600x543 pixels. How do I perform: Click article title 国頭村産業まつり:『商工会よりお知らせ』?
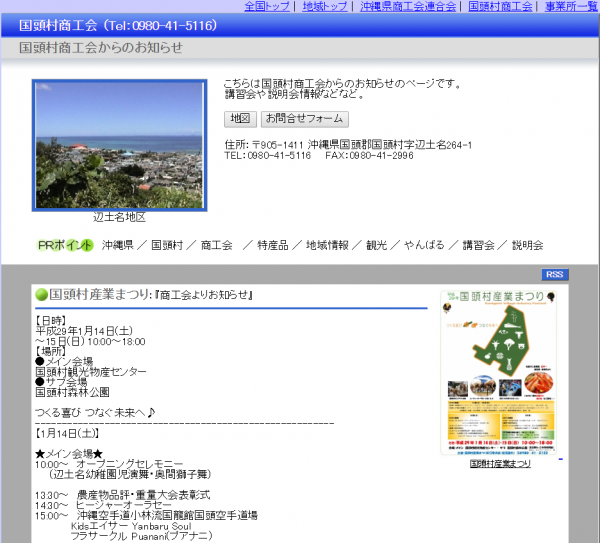[151, 295]
